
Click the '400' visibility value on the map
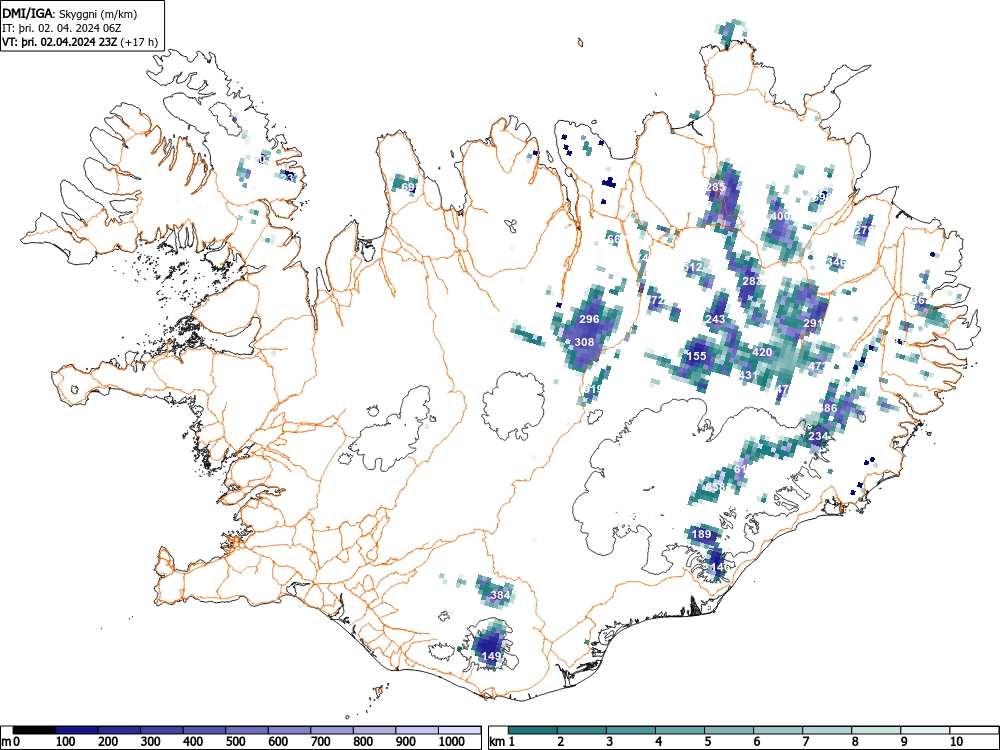coord(781,216)
